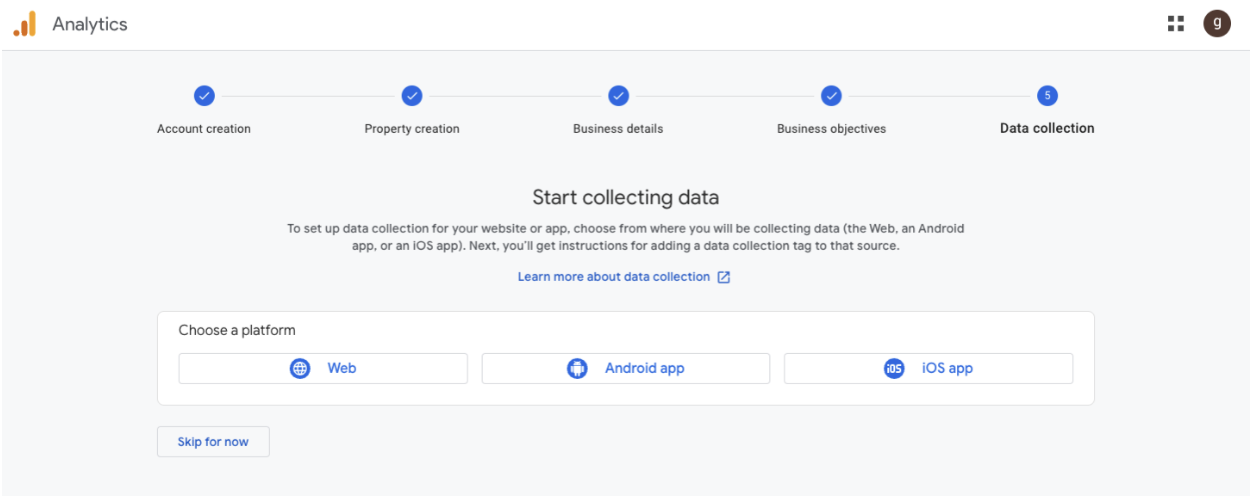The width and height of the screenshot is (1254, 496).
Task: Click the Business details step checkmark
Action: tap(619, 96)
